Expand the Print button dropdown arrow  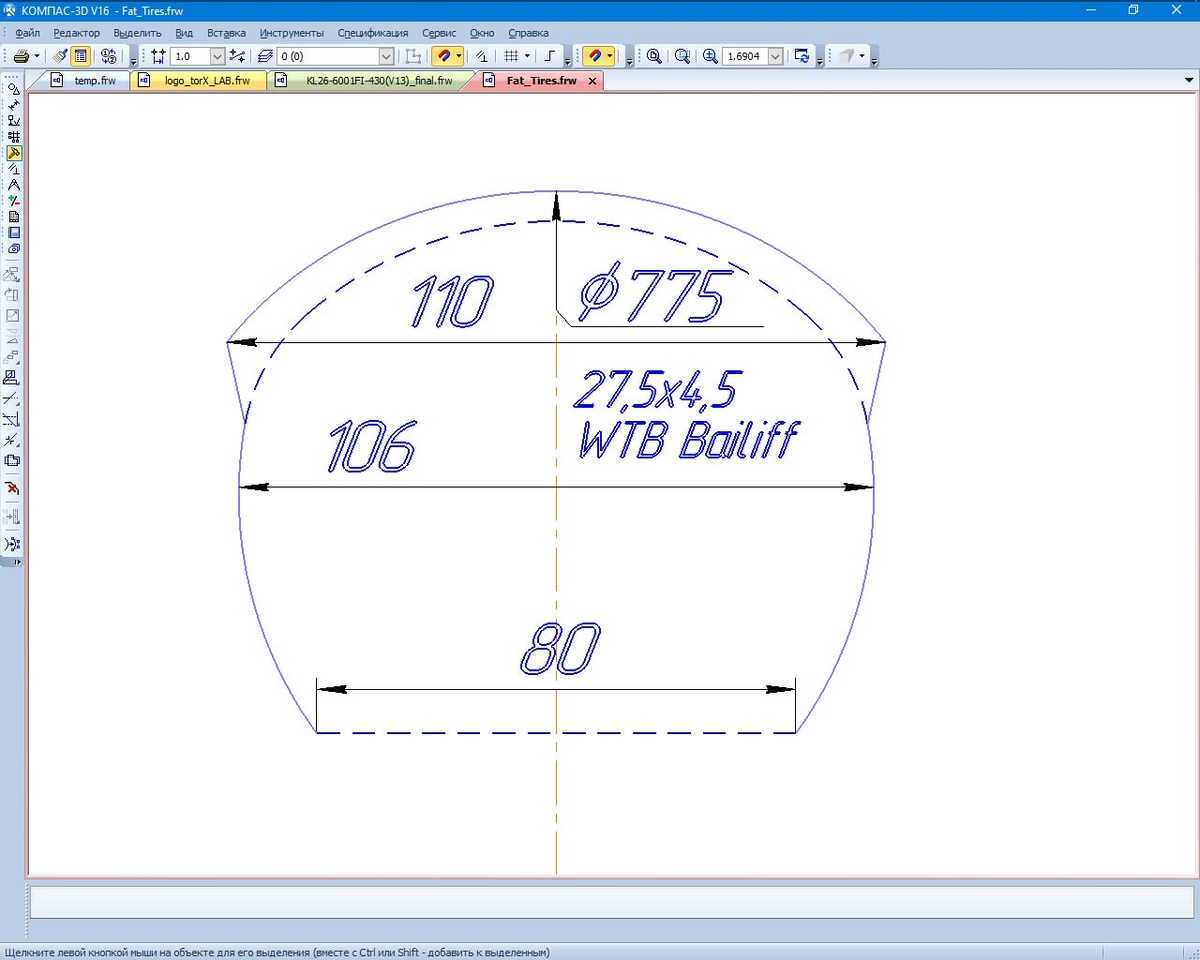tap(37, 57)
